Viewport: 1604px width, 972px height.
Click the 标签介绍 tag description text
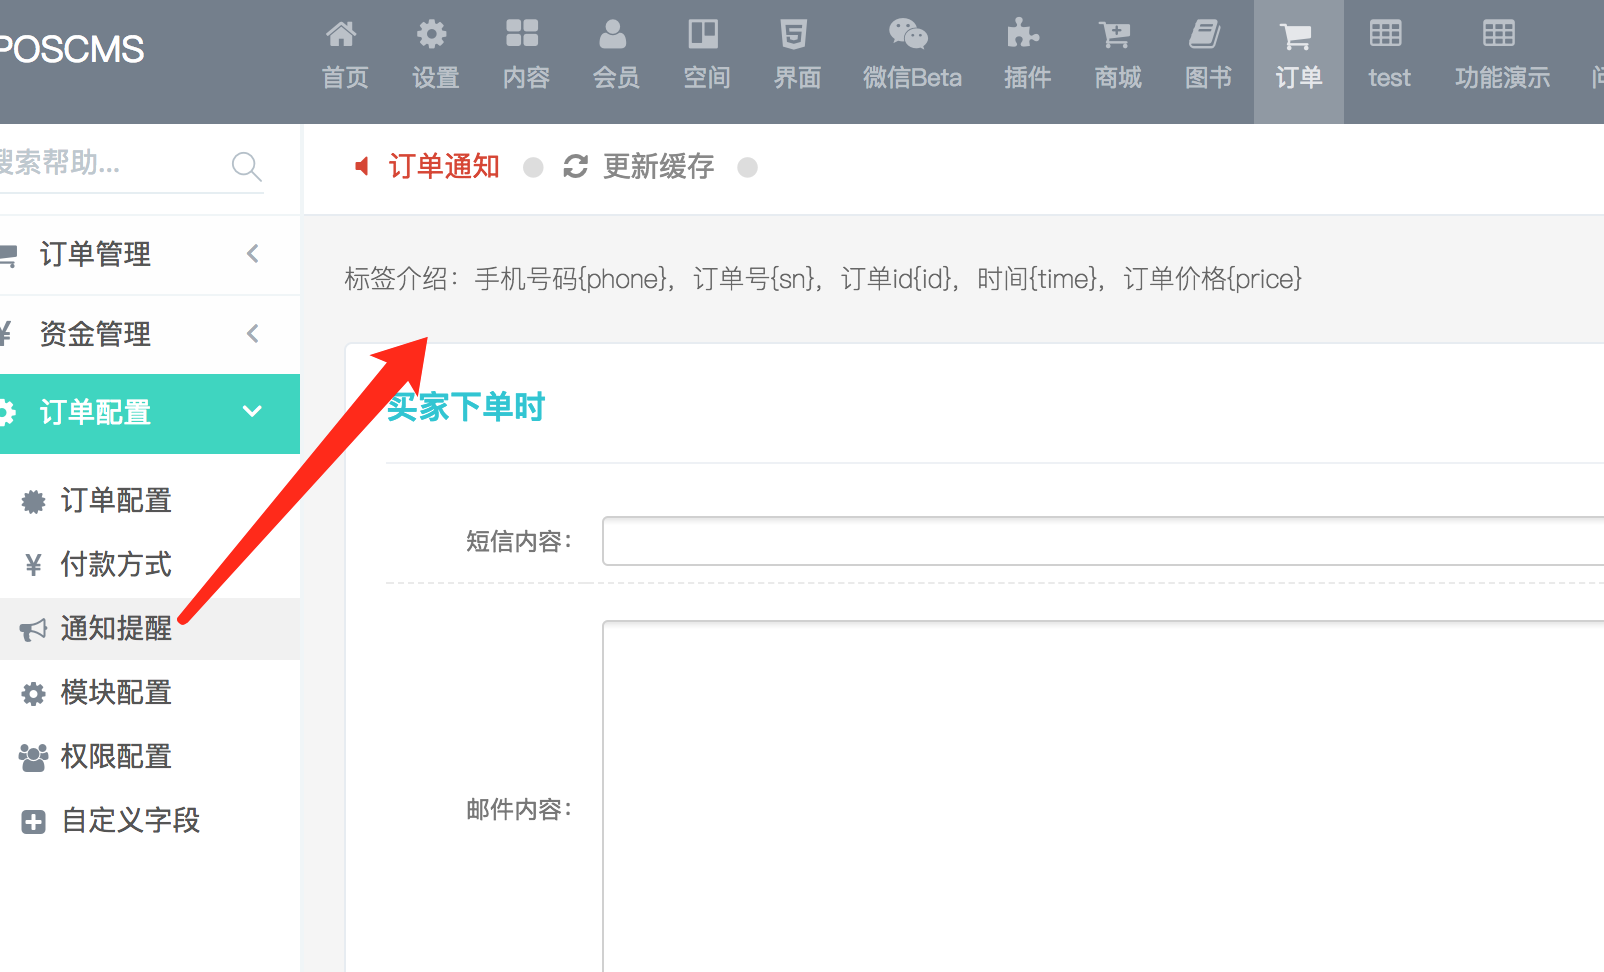(x=823, y=278)
